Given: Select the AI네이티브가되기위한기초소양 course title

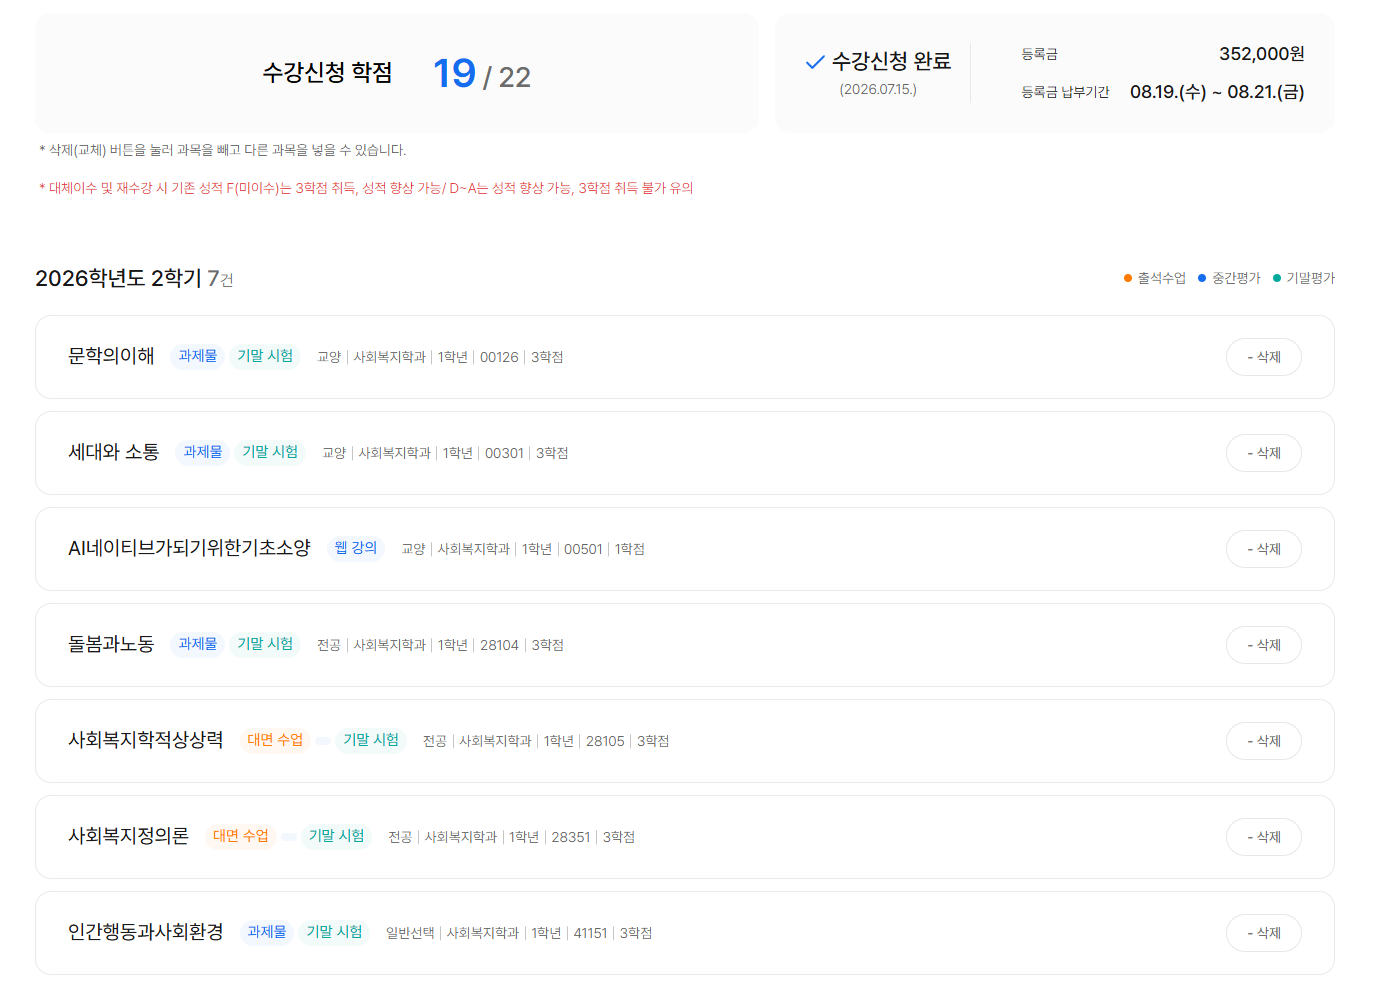Looking at the screenshot, I should pos(189,548).
